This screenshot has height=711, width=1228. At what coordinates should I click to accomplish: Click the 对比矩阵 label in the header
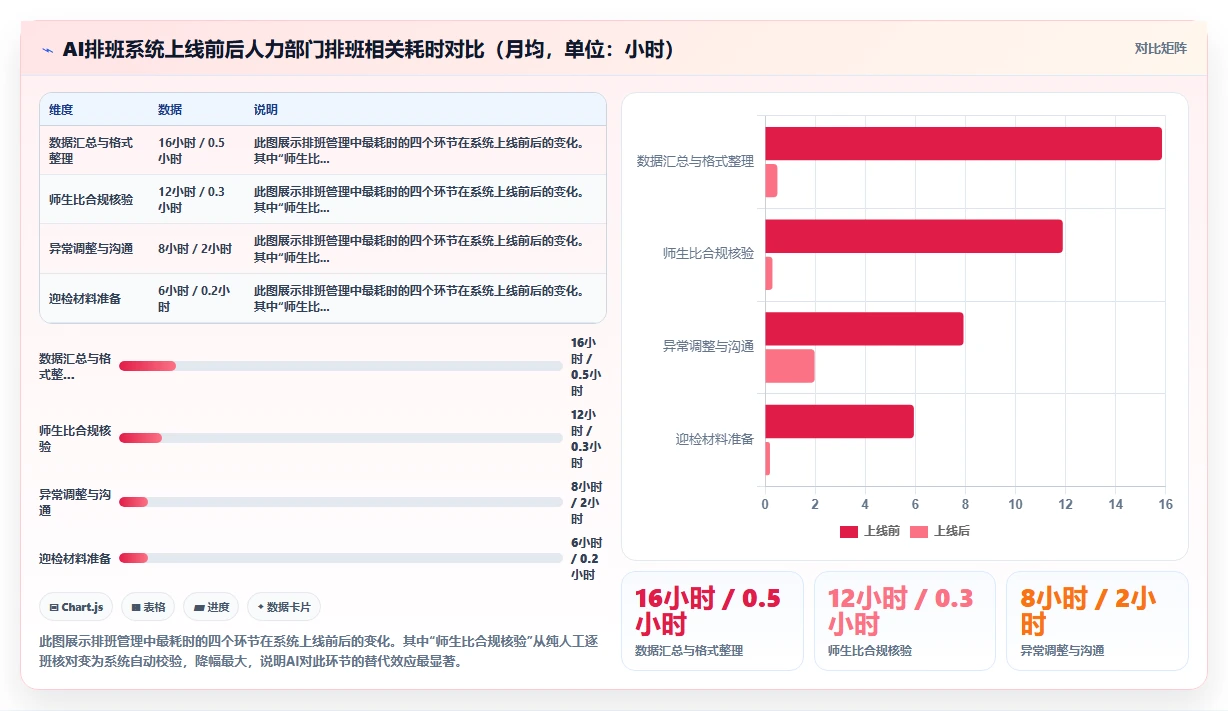[x=1160, y=48]
